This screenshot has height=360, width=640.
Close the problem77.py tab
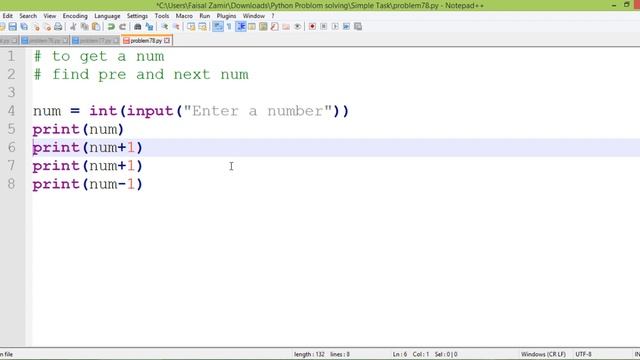[116, 41]
